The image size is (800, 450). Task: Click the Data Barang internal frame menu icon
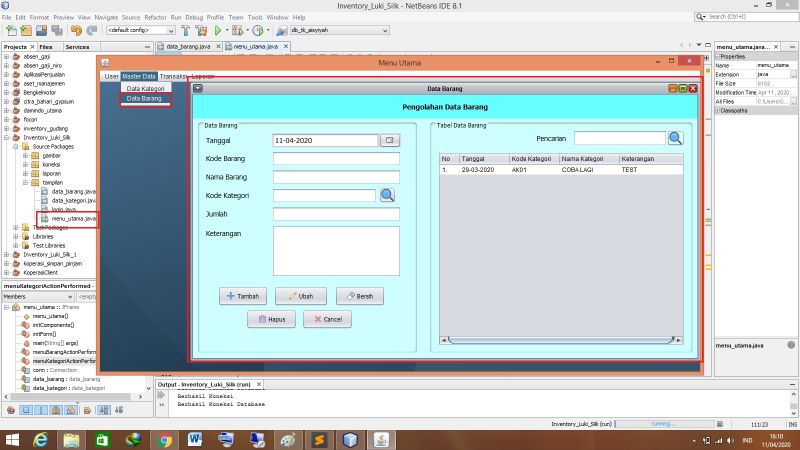pyautogui.click(x=198, y=88)
